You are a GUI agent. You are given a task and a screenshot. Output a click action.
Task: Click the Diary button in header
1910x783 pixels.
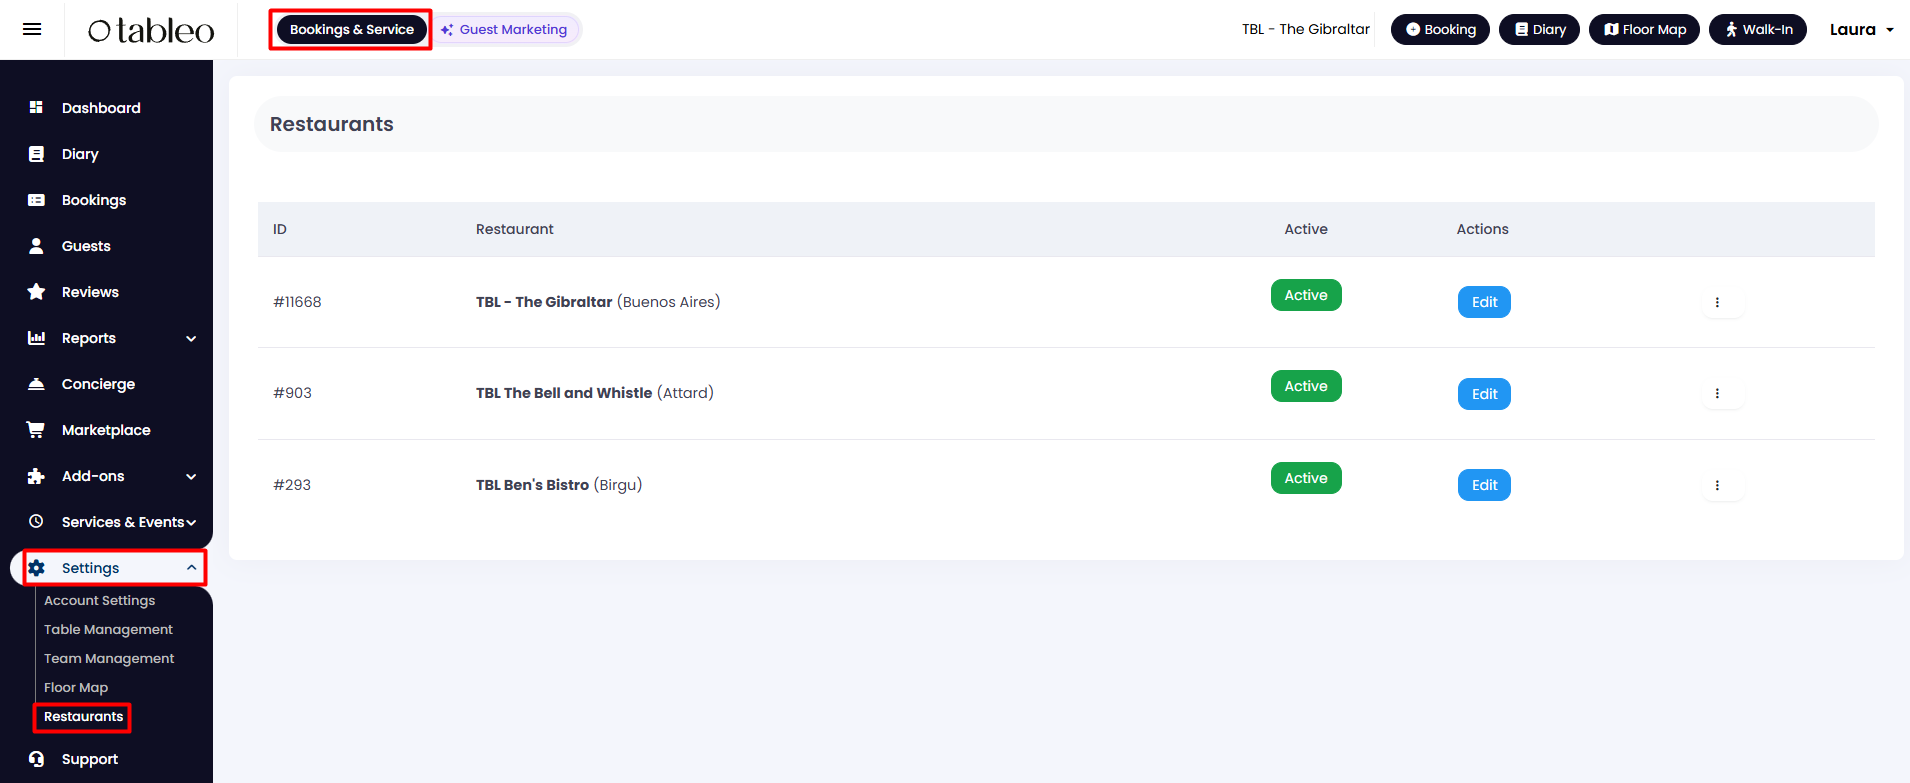pyautogui.click(x=1539, y=30)
